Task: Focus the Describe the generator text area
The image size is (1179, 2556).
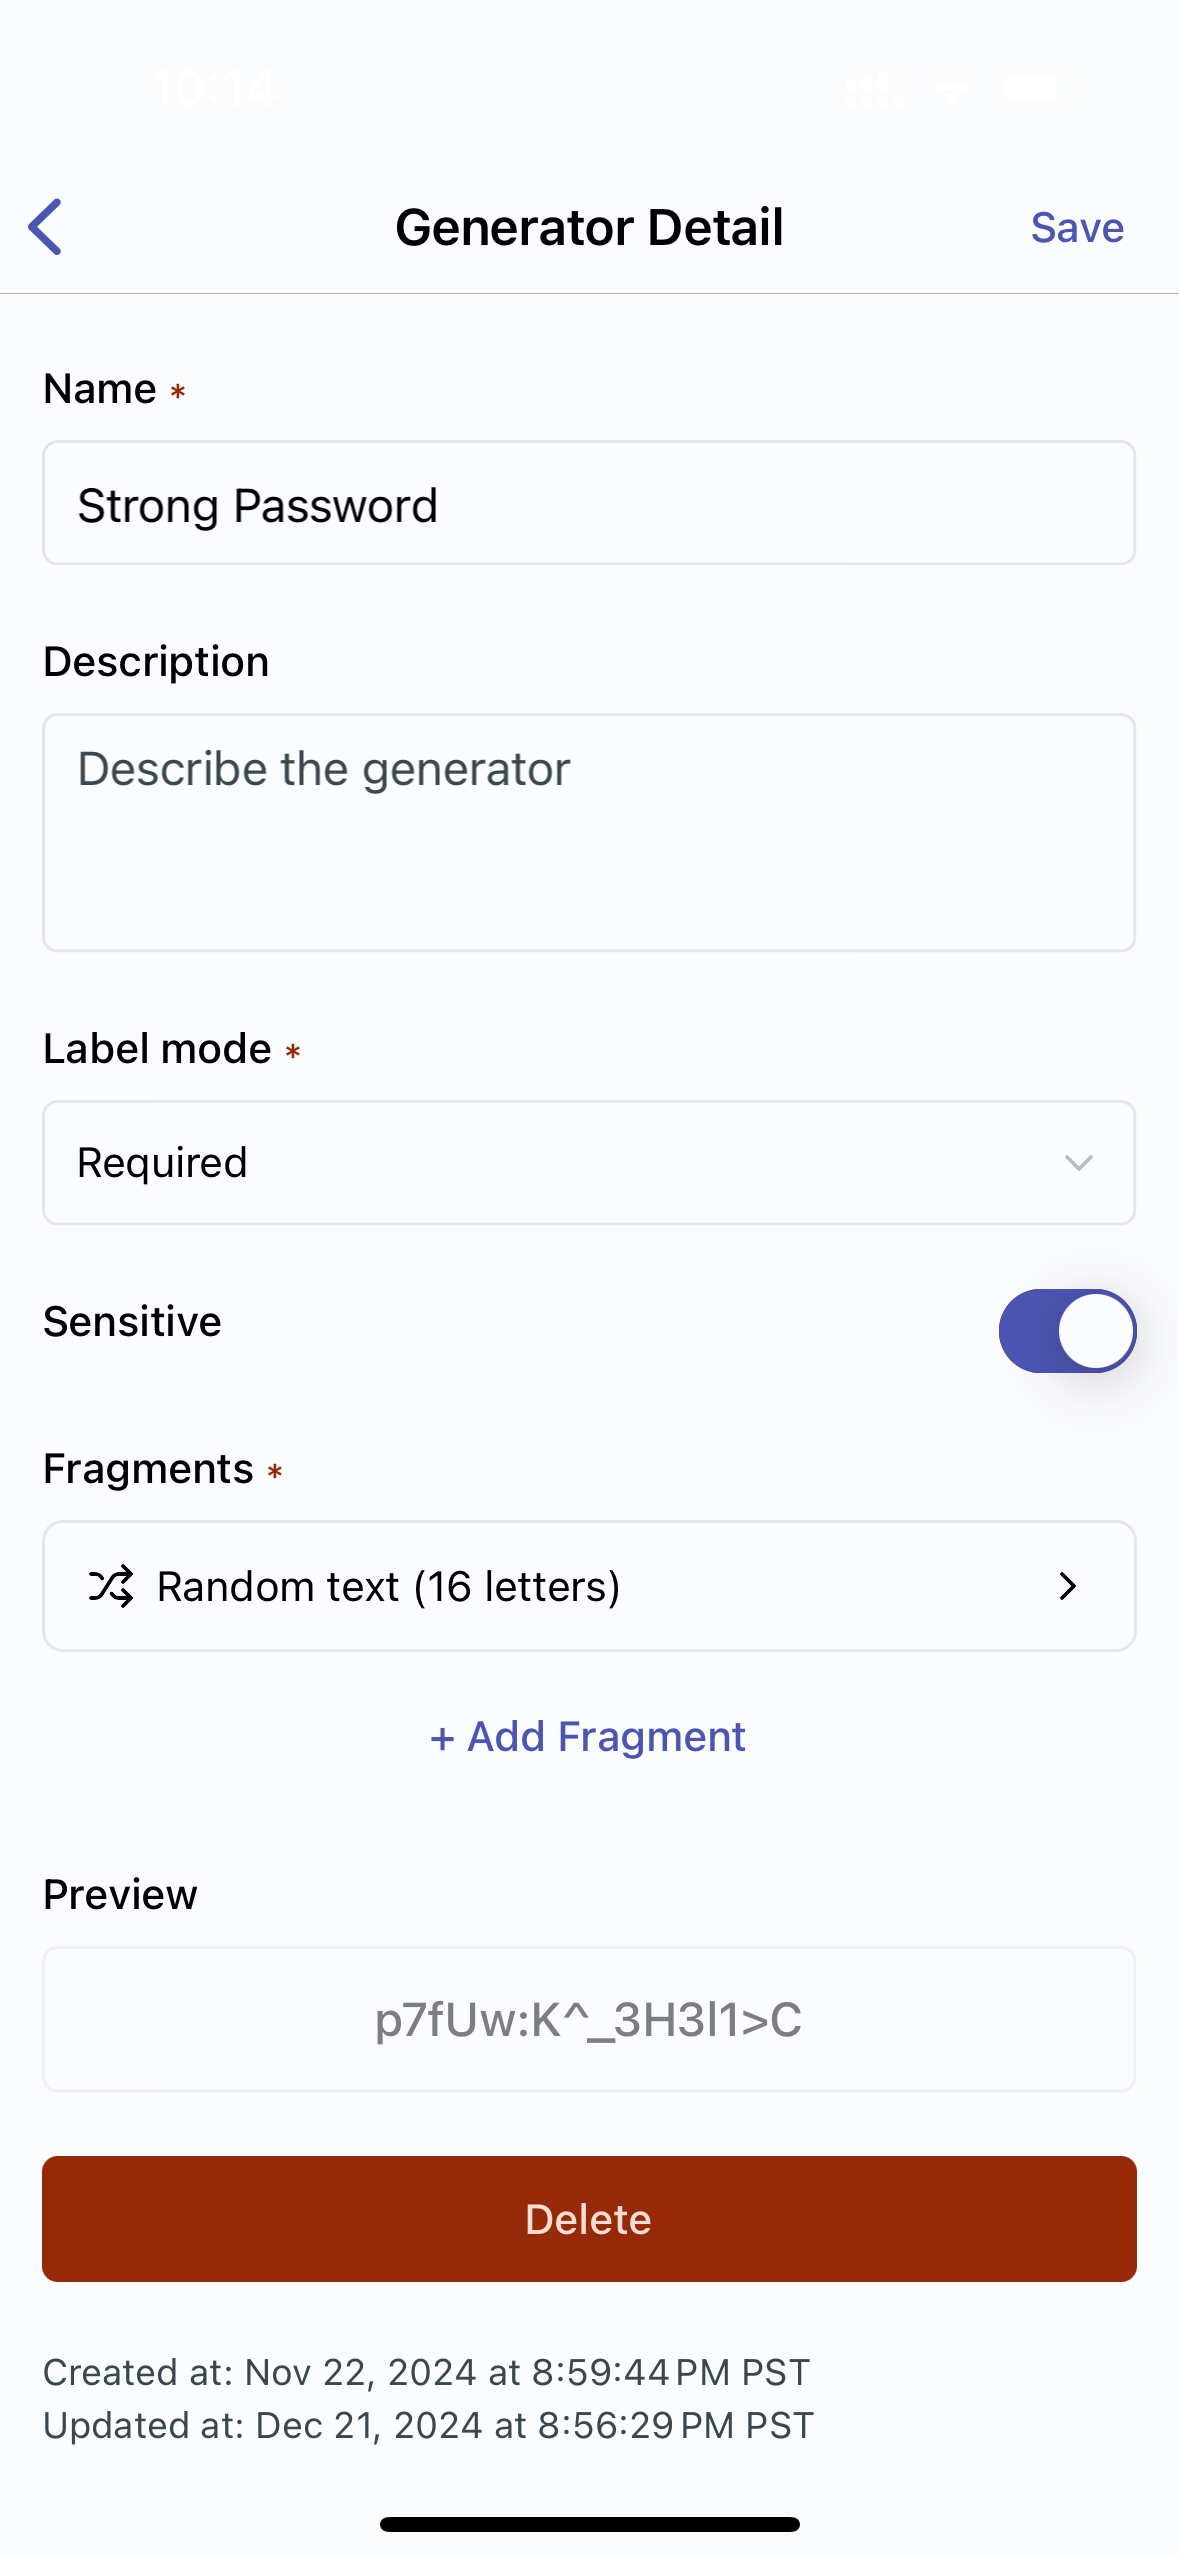Action: point(589,832)
